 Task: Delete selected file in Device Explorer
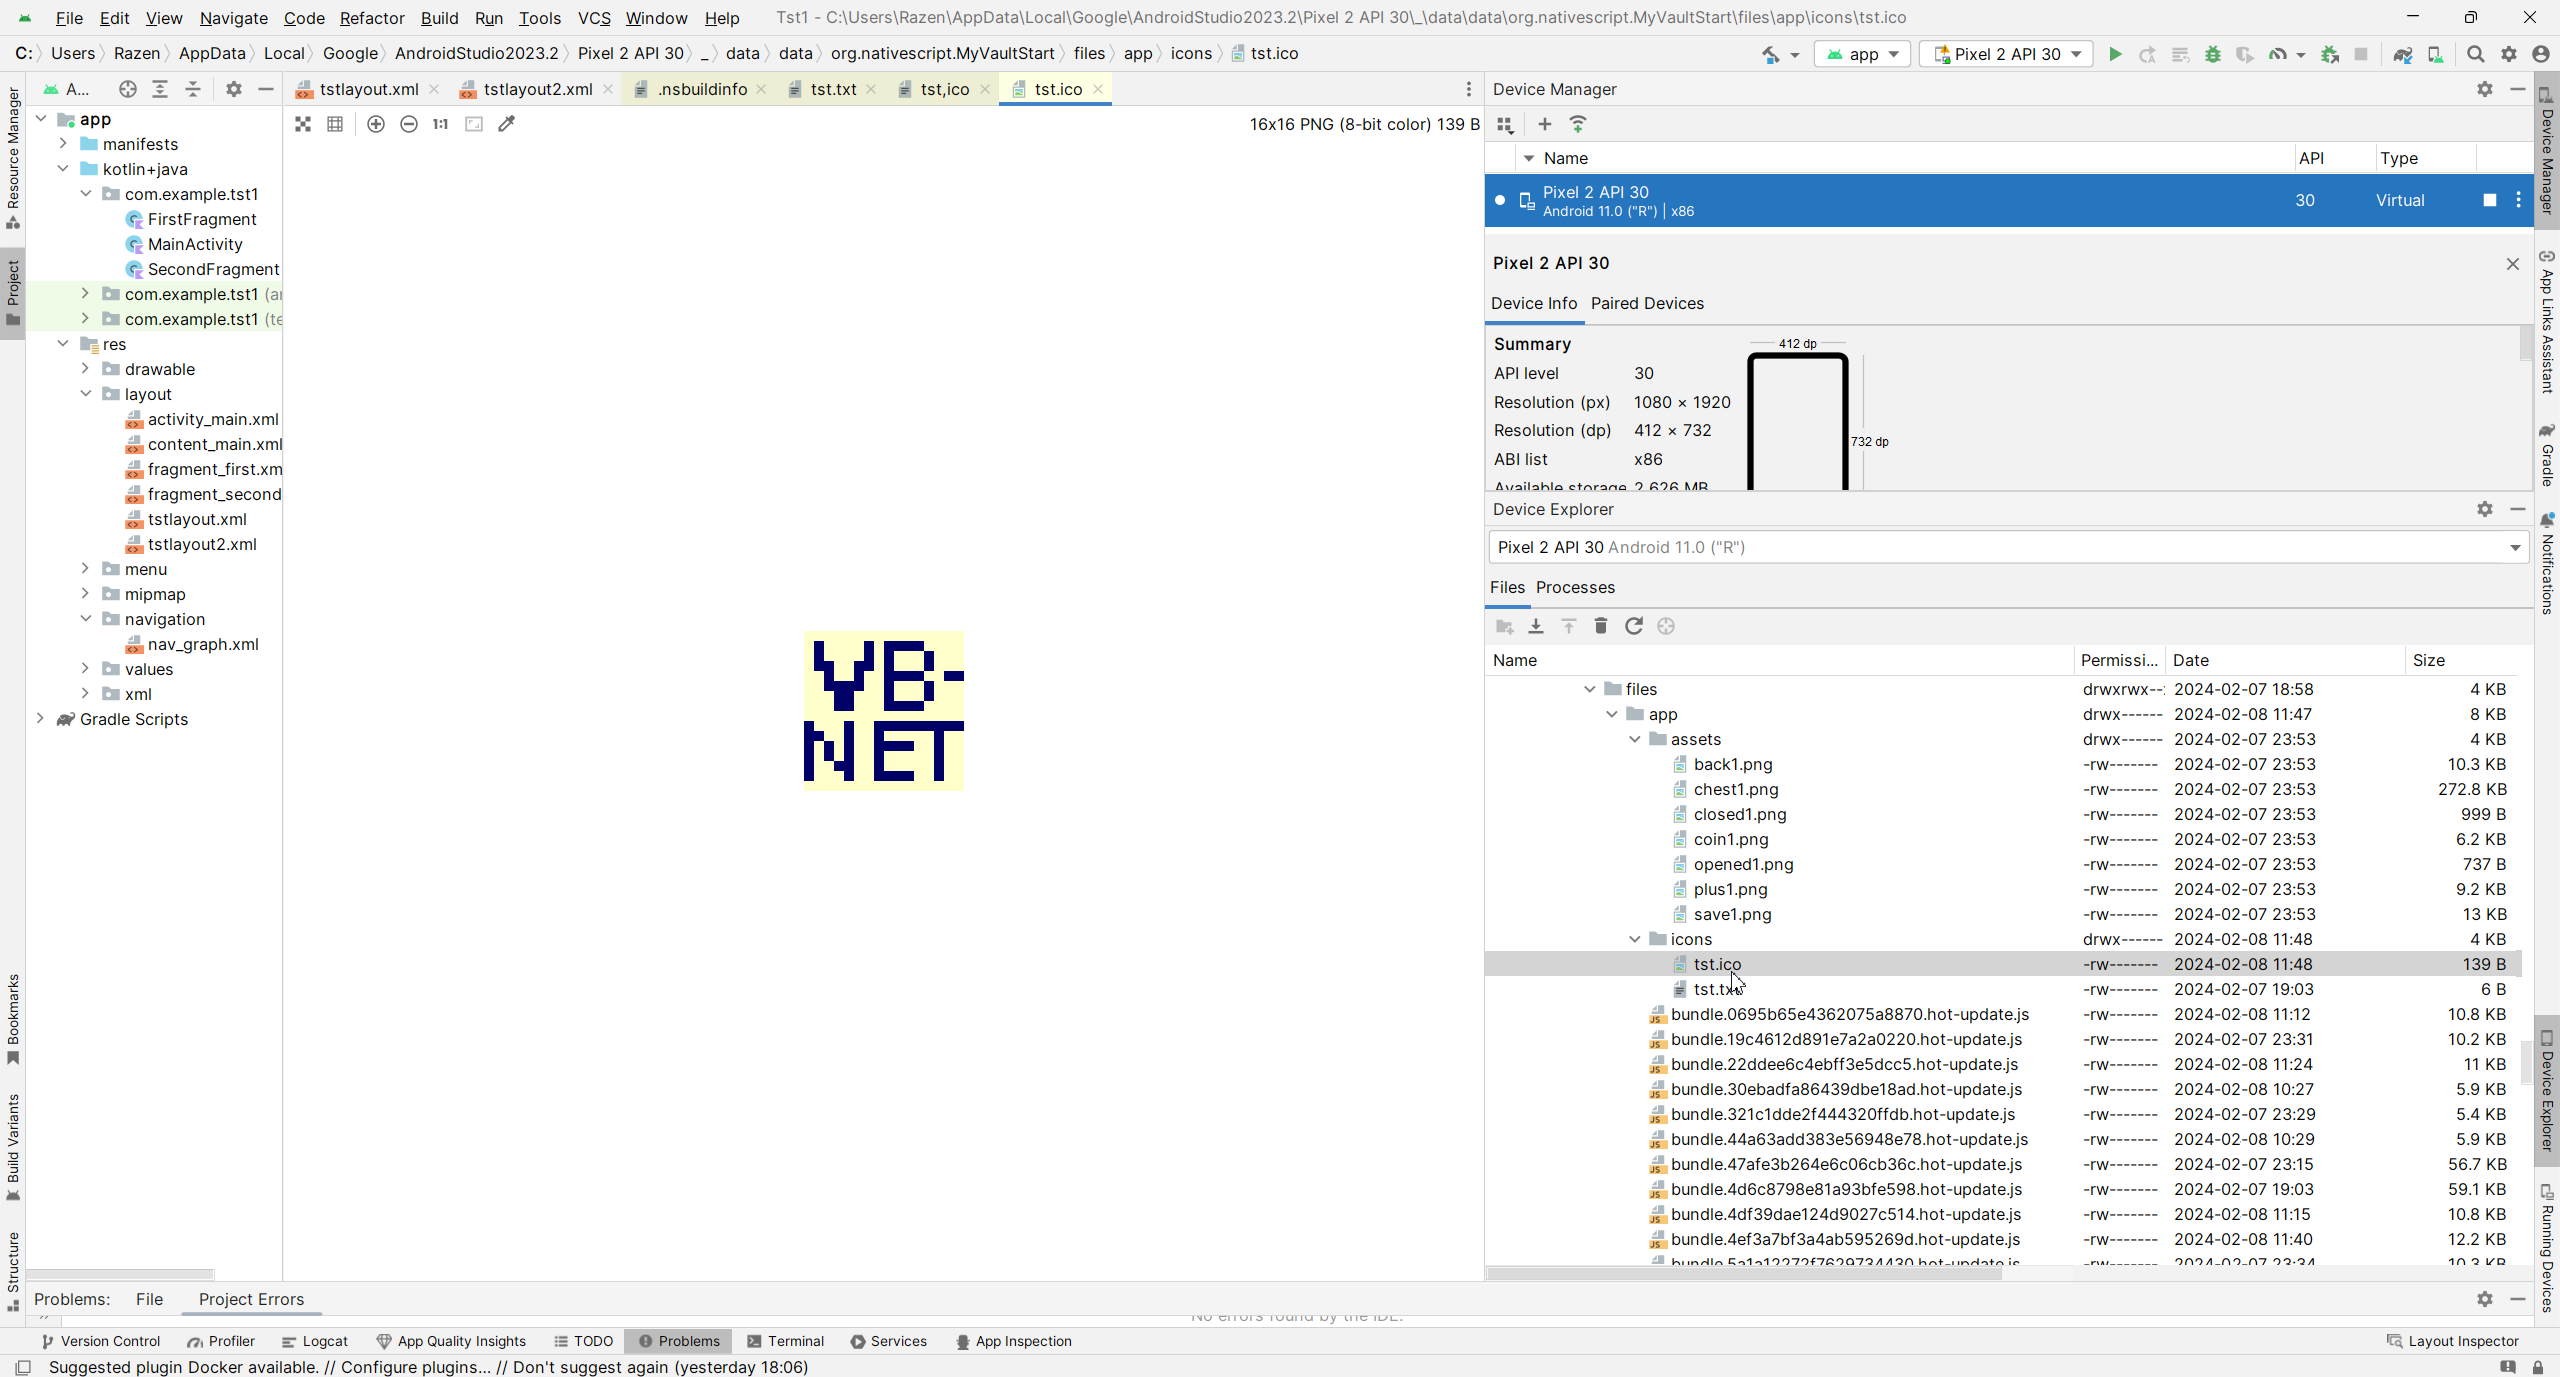[1601, 626]
